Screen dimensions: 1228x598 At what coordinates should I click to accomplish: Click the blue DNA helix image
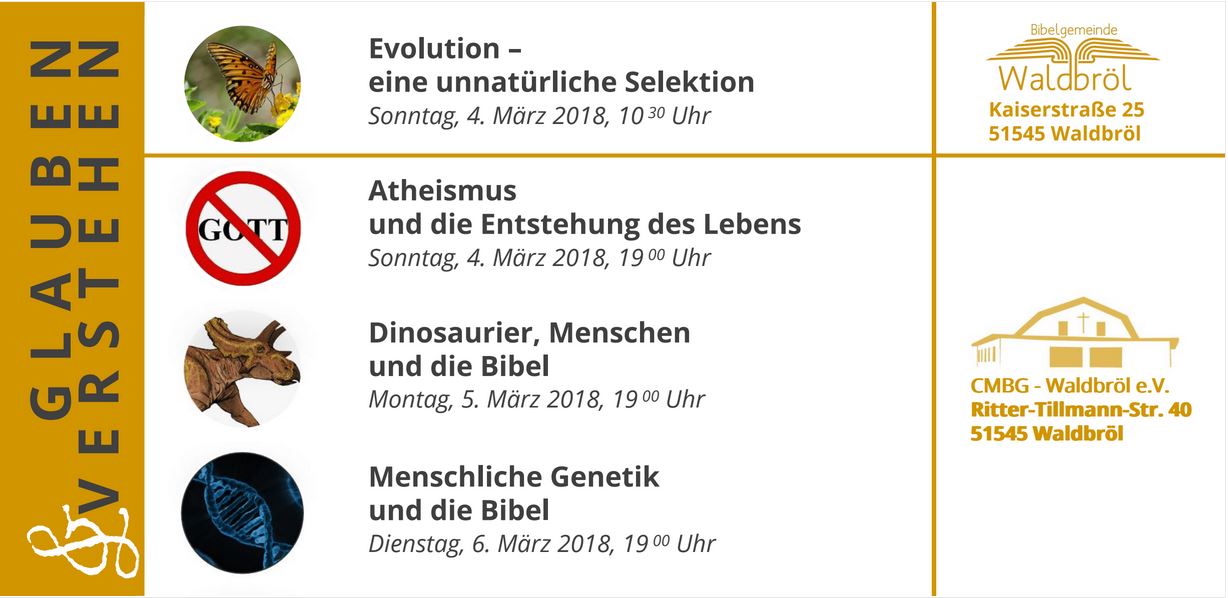click(243, 512)
